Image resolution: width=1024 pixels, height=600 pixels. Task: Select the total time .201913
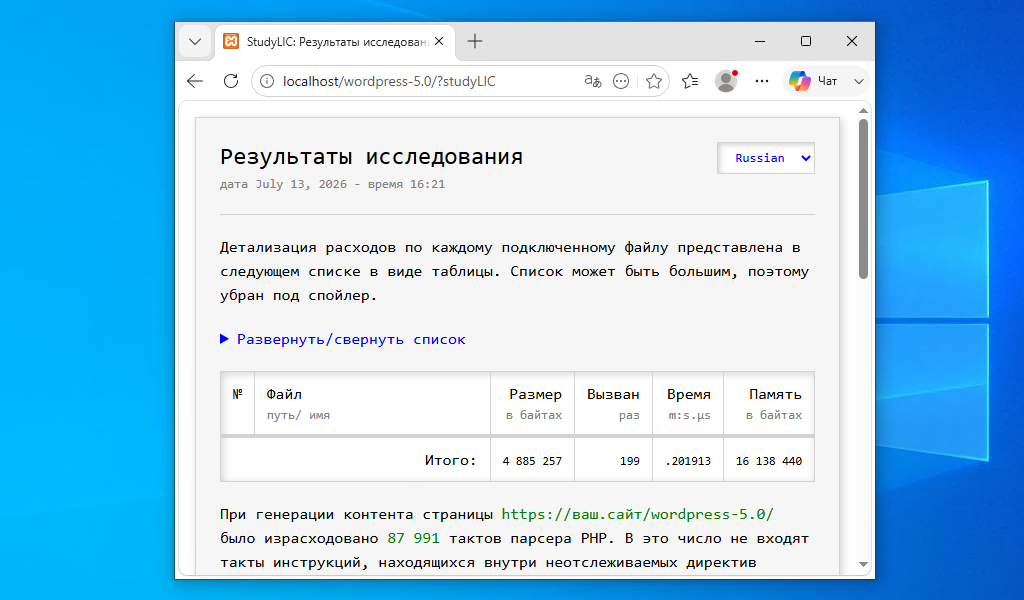click(x=688, y=461)
